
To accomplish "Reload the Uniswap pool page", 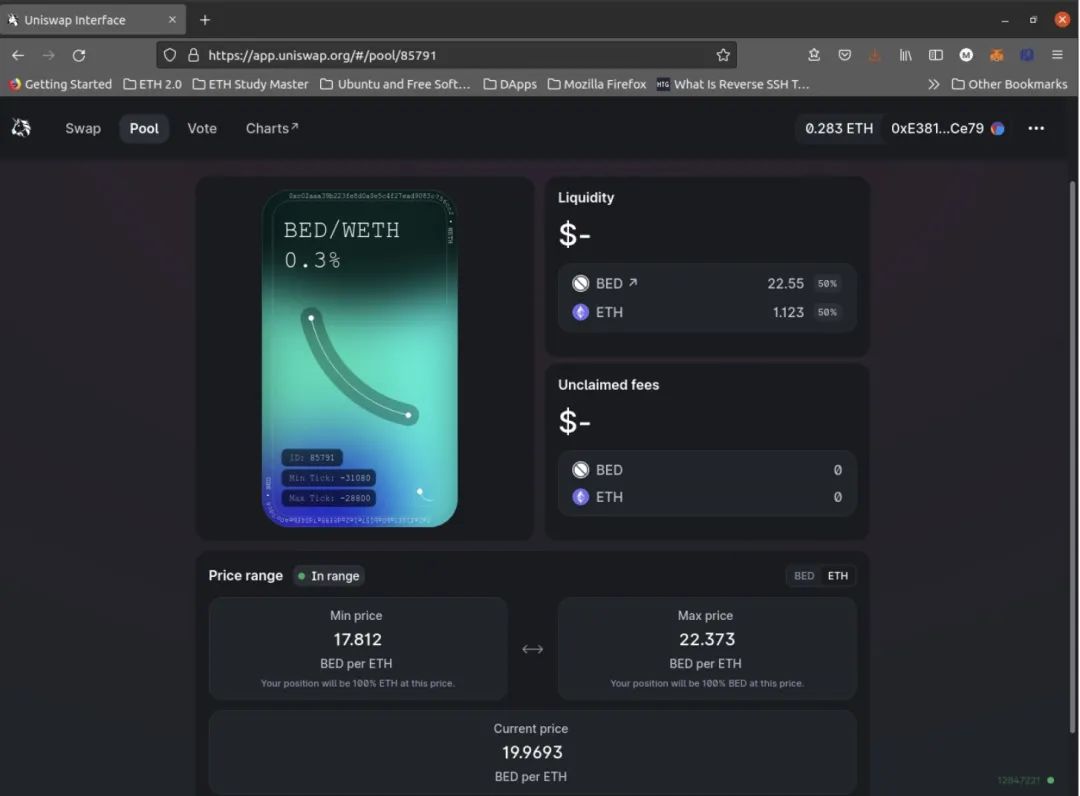I will pyautogui.click(x=79, y=55).
